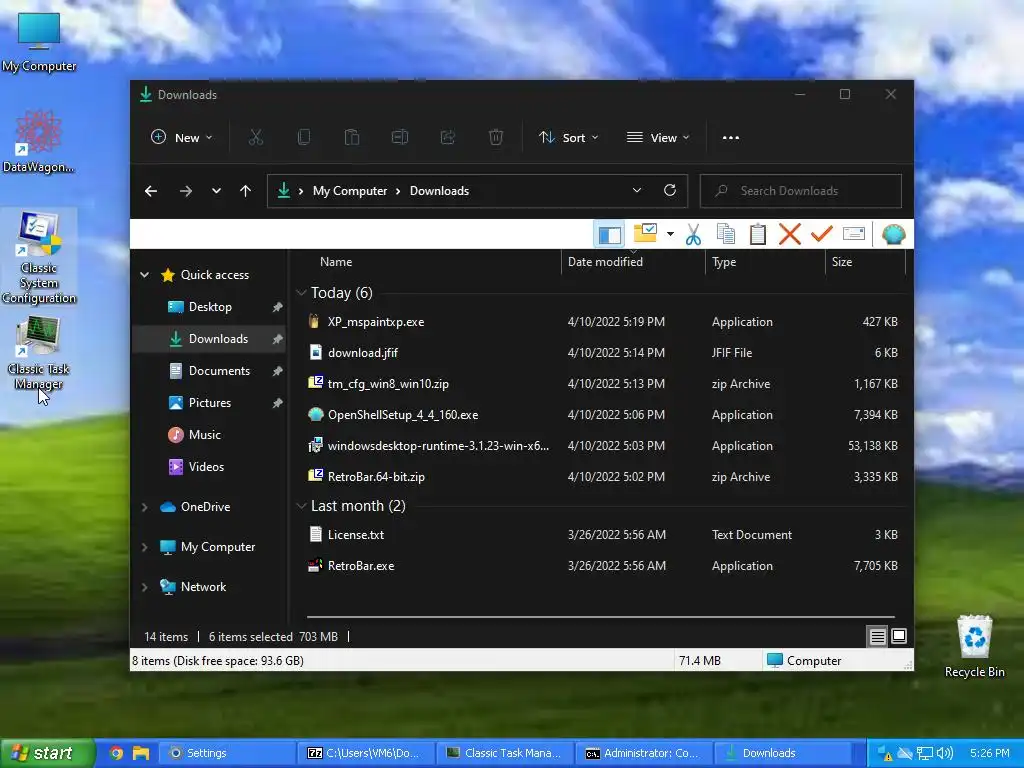This screenshot has width=1024, height=768.
Task: Open the See more ellipsis menu
Action: 731,138
